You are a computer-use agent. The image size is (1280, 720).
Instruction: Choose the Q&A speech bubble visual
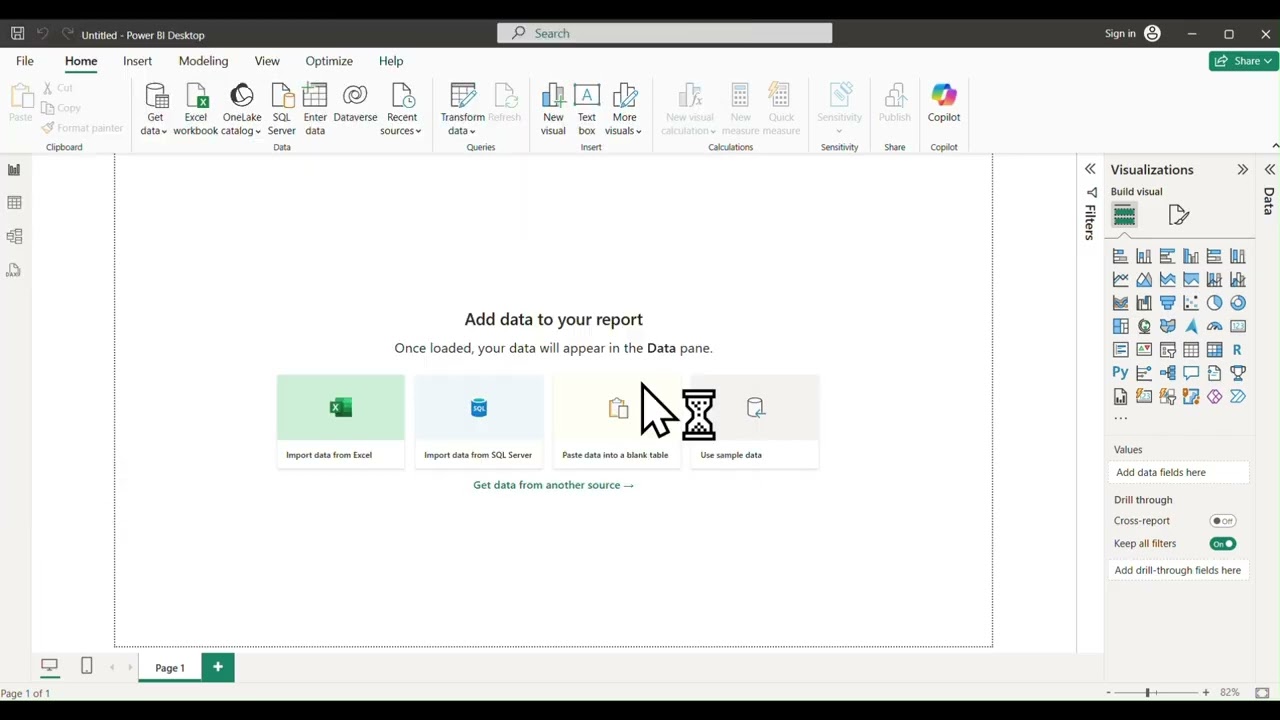tap(1191, 373)
